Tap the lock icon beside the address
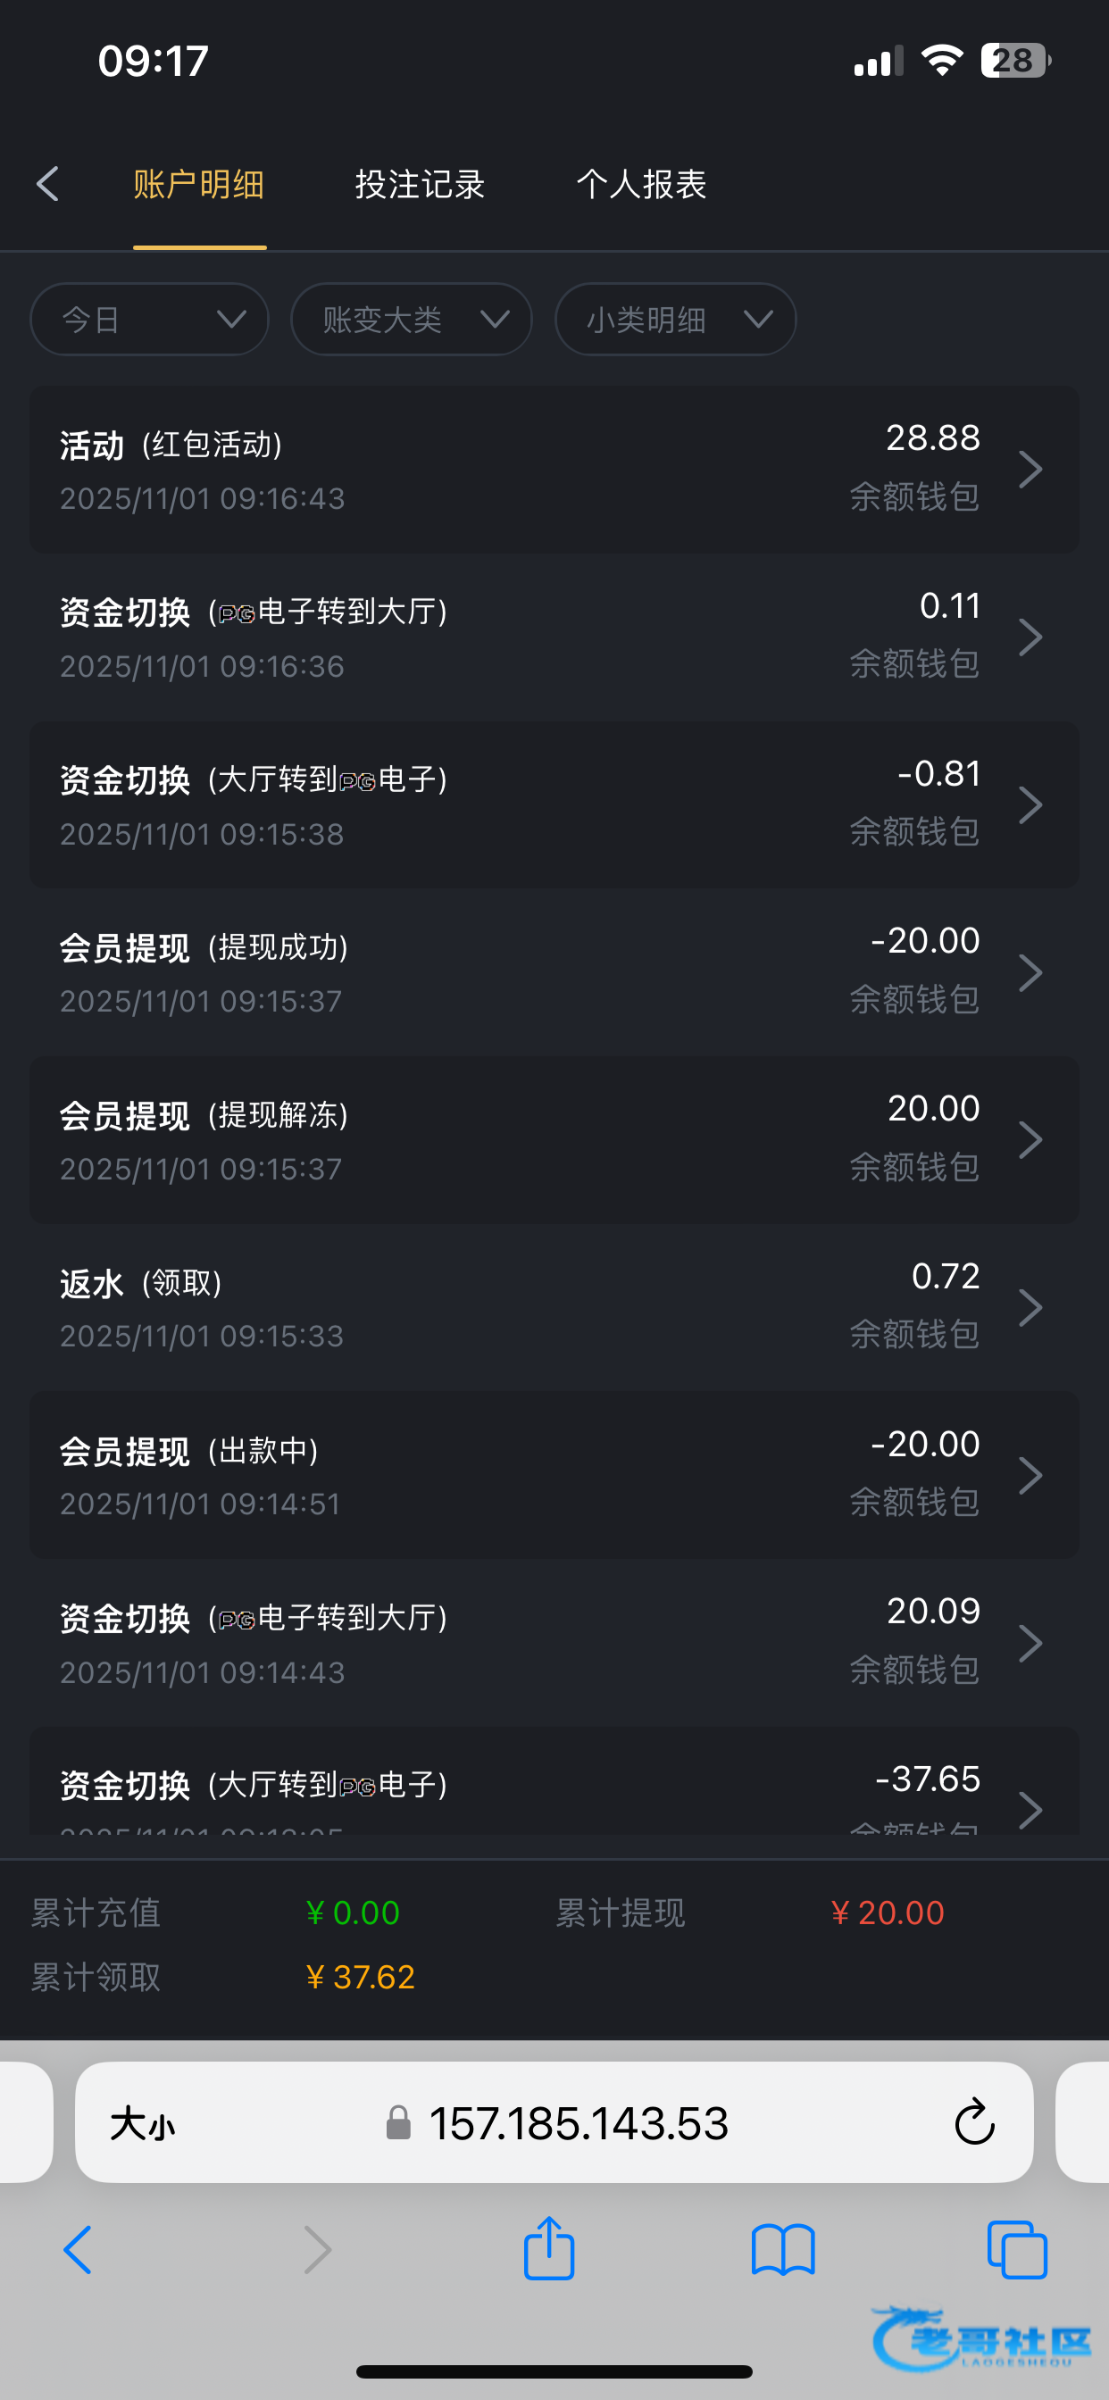This screenshot has height=2400, width=1109. pos(399,2122)
